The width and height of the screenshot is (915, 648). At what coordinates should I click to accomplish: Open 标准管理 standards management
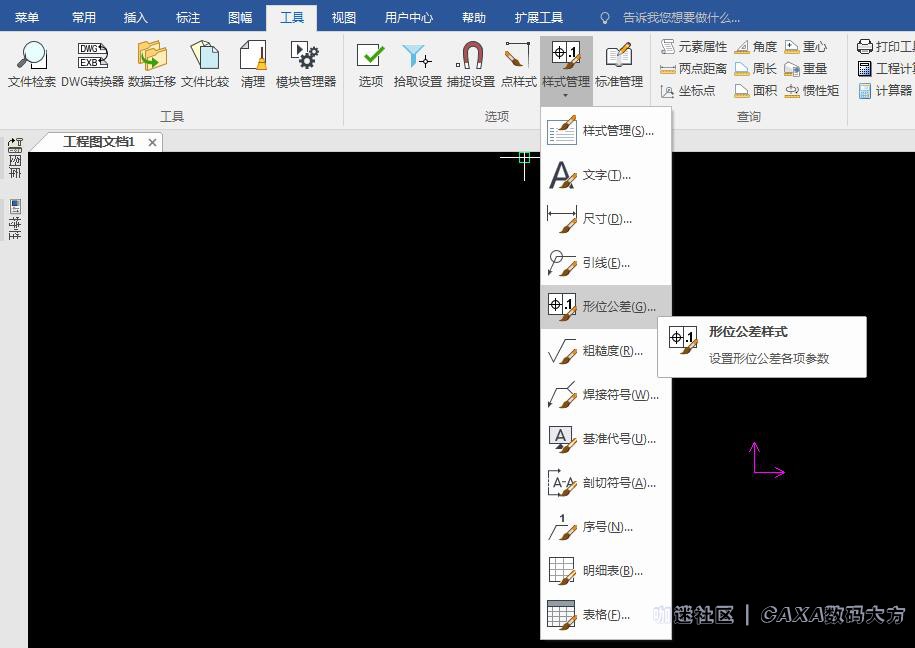point(619,64)
